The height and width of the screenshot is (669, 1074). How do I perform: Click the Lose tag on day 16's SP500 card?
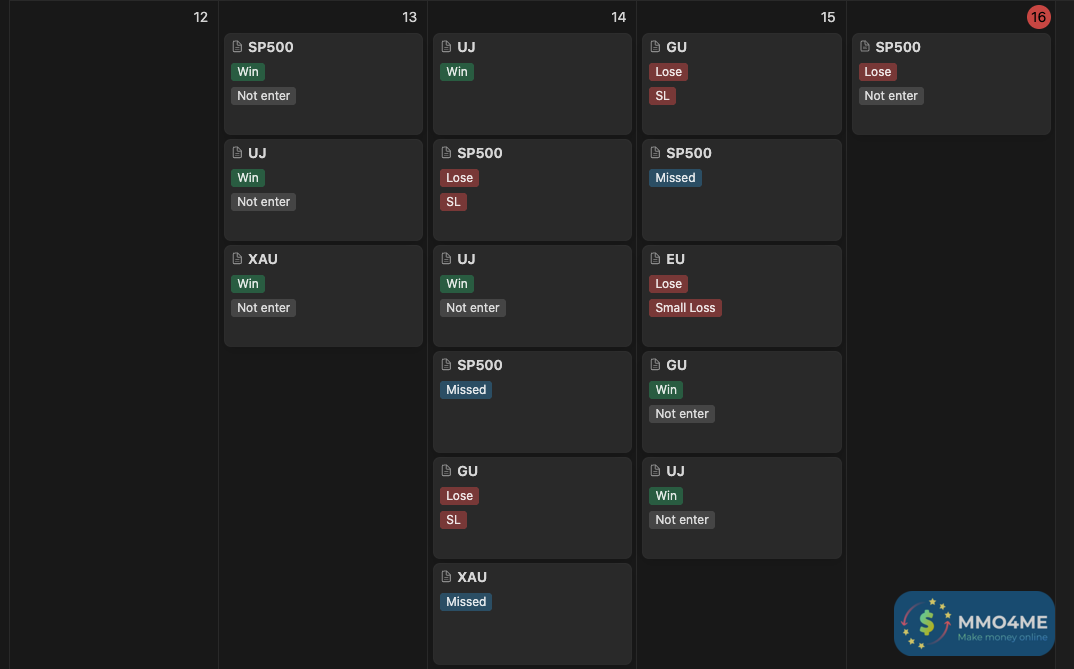point(877,72)
